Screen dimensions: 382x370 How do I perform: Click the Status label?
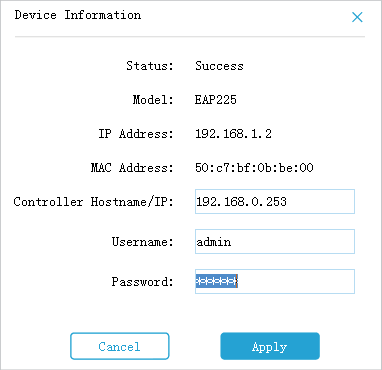(150, 65)
